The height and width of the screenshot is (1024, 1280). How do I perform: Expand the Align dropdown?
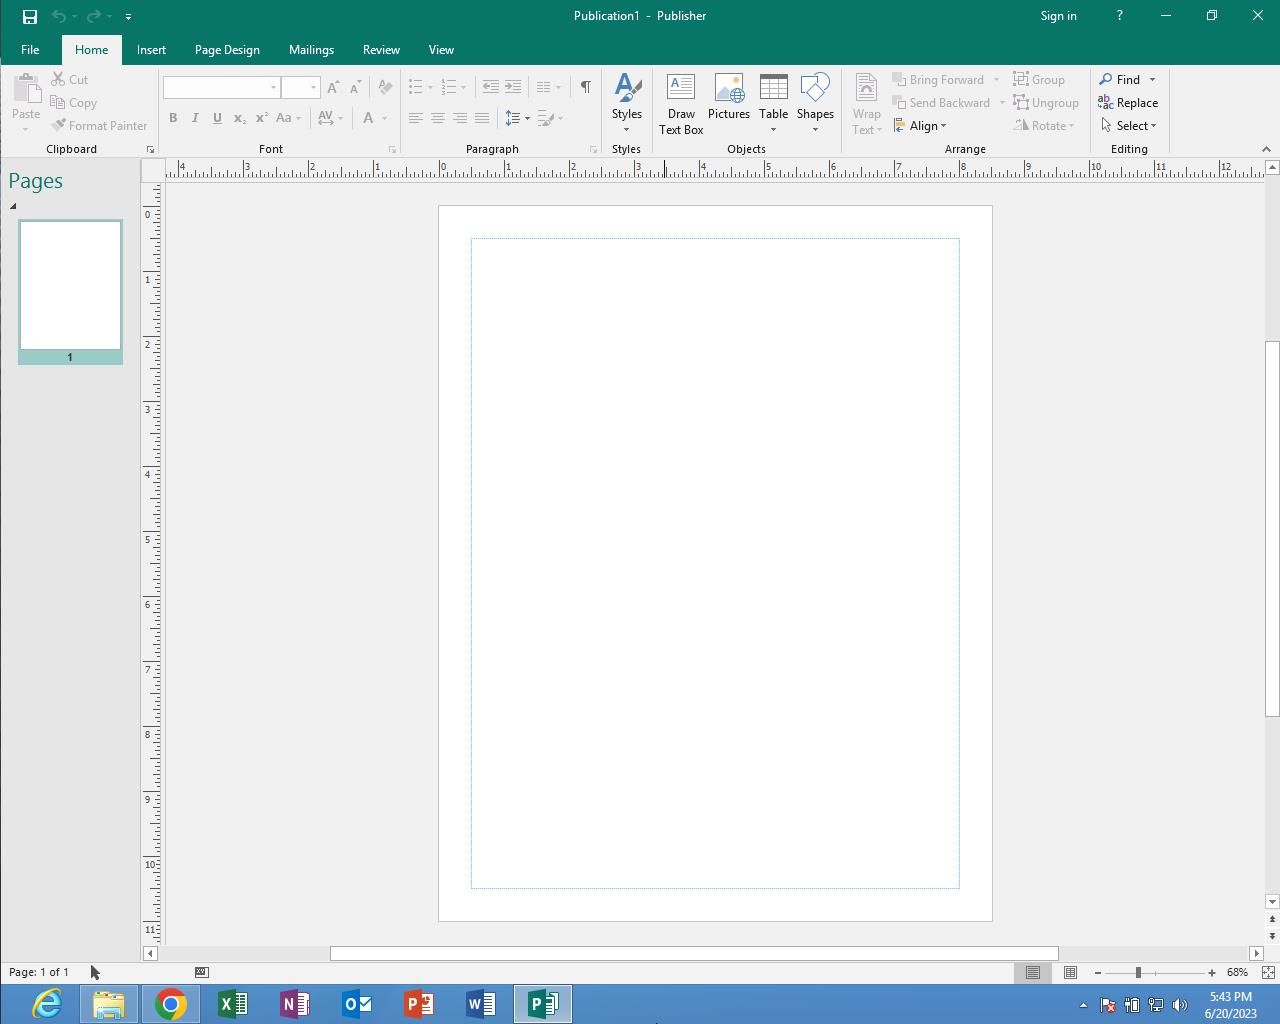[921, 126]
